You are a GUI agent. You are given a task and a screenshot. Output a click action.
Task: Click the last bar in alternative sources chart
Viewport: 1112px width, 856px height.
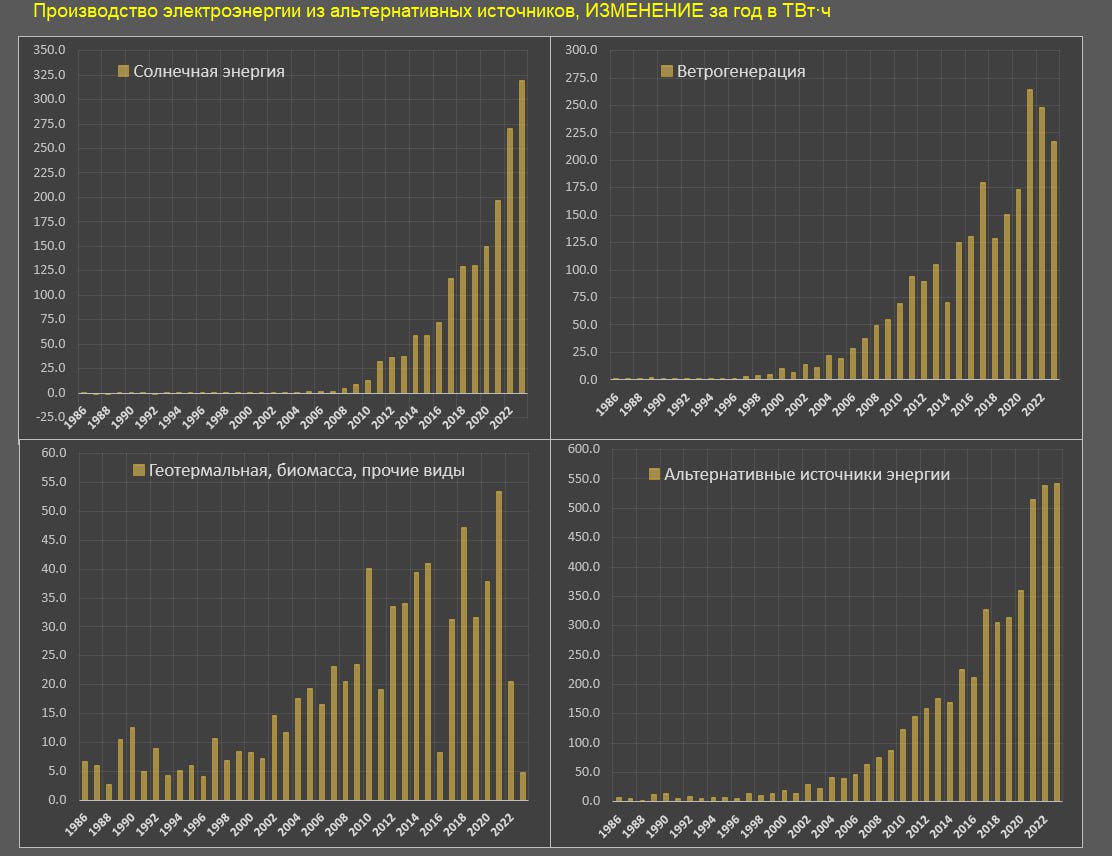click(x=1057, y=642)
